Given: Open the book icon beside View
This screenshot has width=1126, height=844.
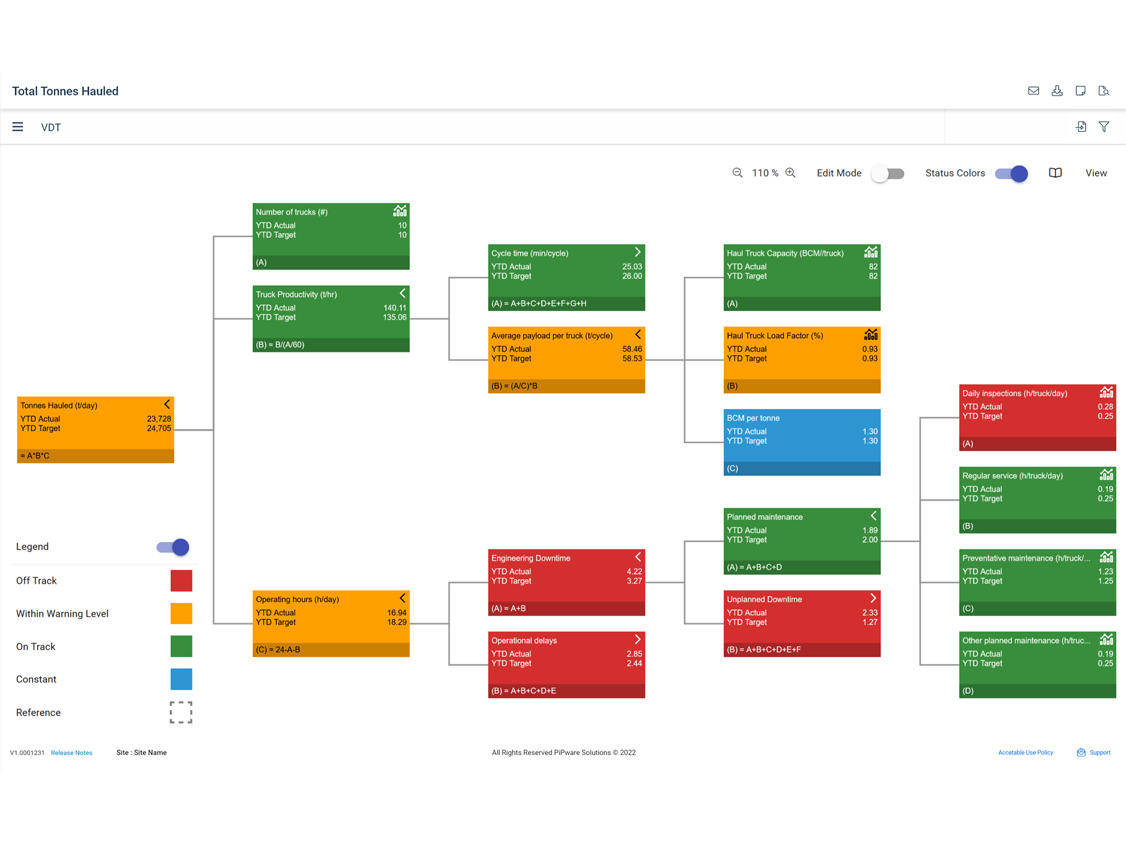Looking at the screenshot, I should [x=1055, y=172].
